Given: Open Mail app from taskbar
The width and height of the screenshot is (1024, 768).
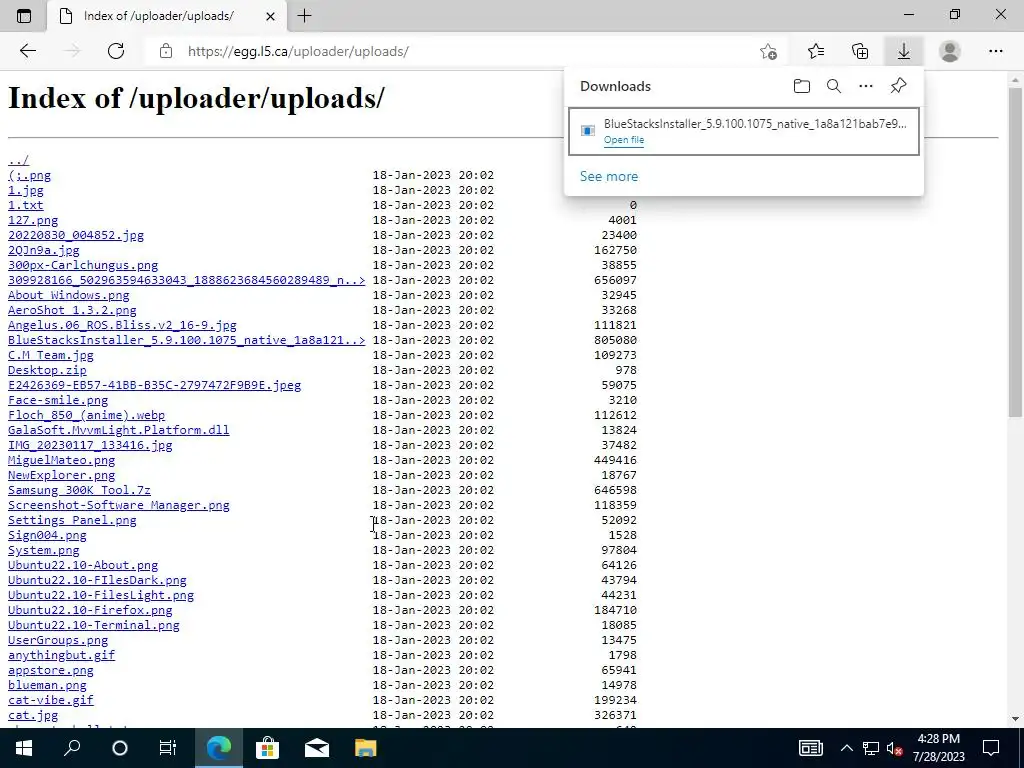Looking at the screenshot, I should (317, 748).
